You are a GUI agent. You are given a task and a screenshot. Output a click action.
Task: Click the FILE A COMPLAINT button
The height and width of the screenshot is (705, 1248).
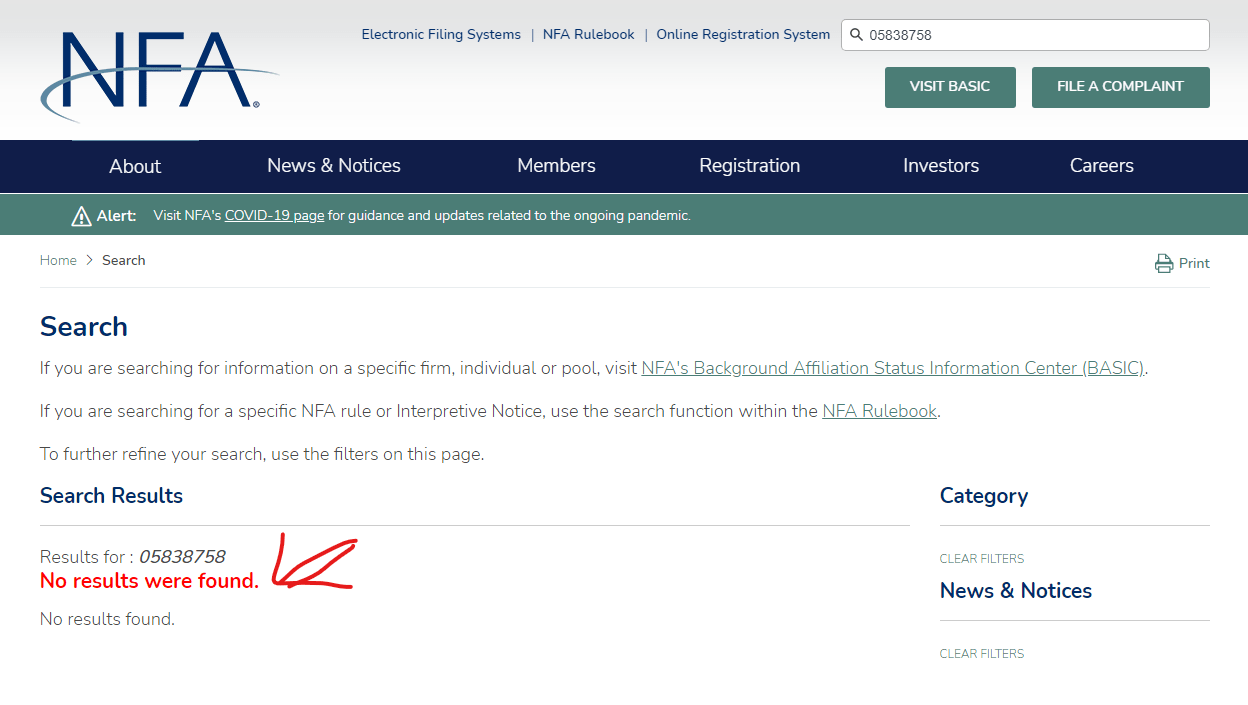(x=1121, y=87)
